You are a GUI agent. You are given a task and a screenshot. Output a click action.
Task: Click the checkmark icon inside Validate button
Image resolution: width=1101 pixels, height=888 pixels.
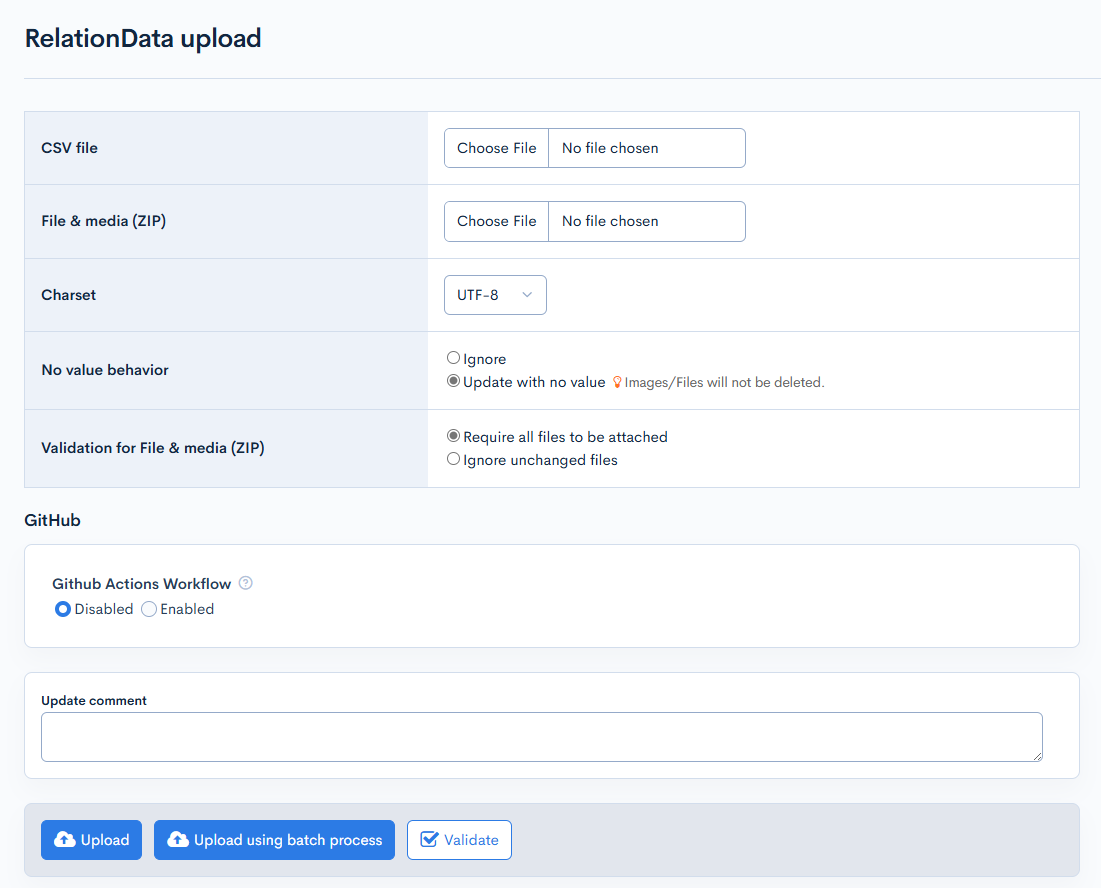click(x=433, y=840)
